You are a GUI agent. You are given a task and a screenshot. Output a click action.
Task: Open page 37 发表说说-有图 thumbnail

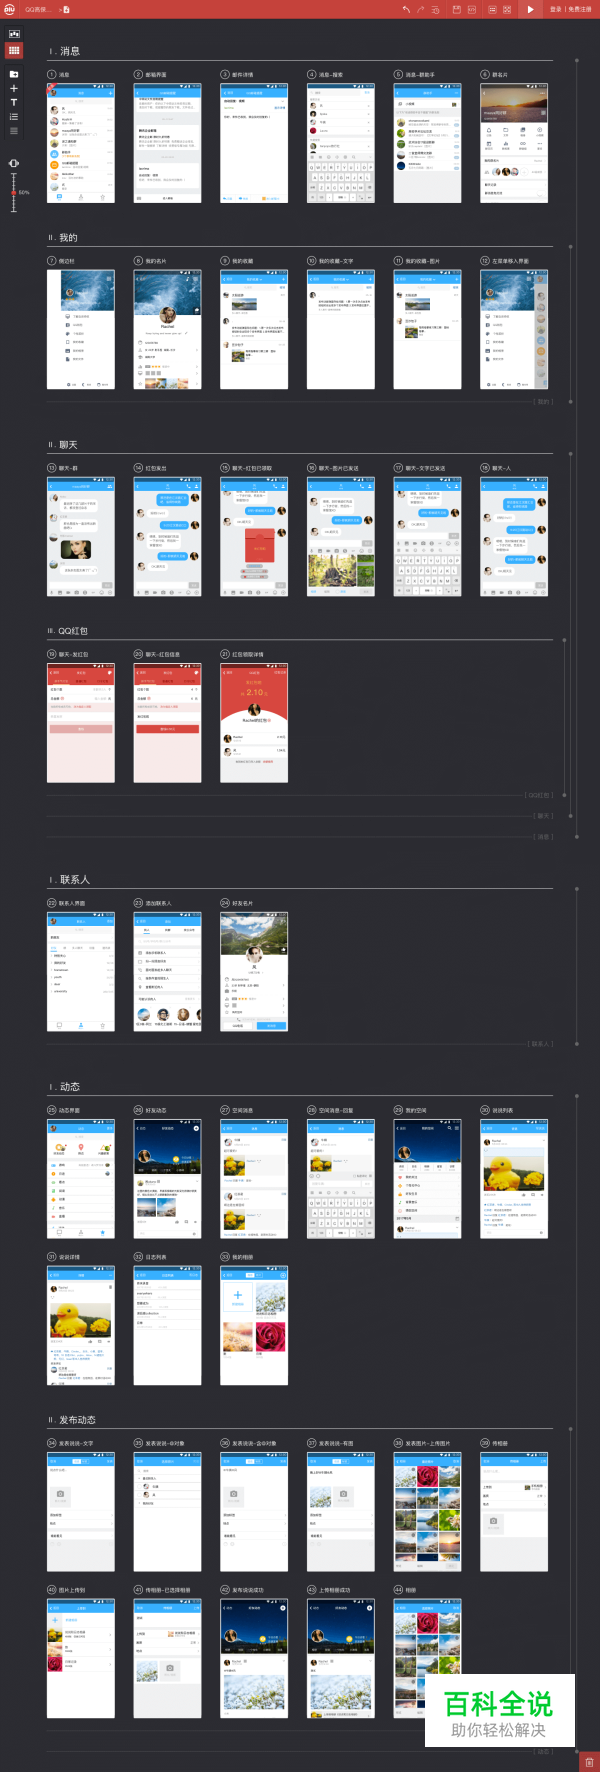341,1511
